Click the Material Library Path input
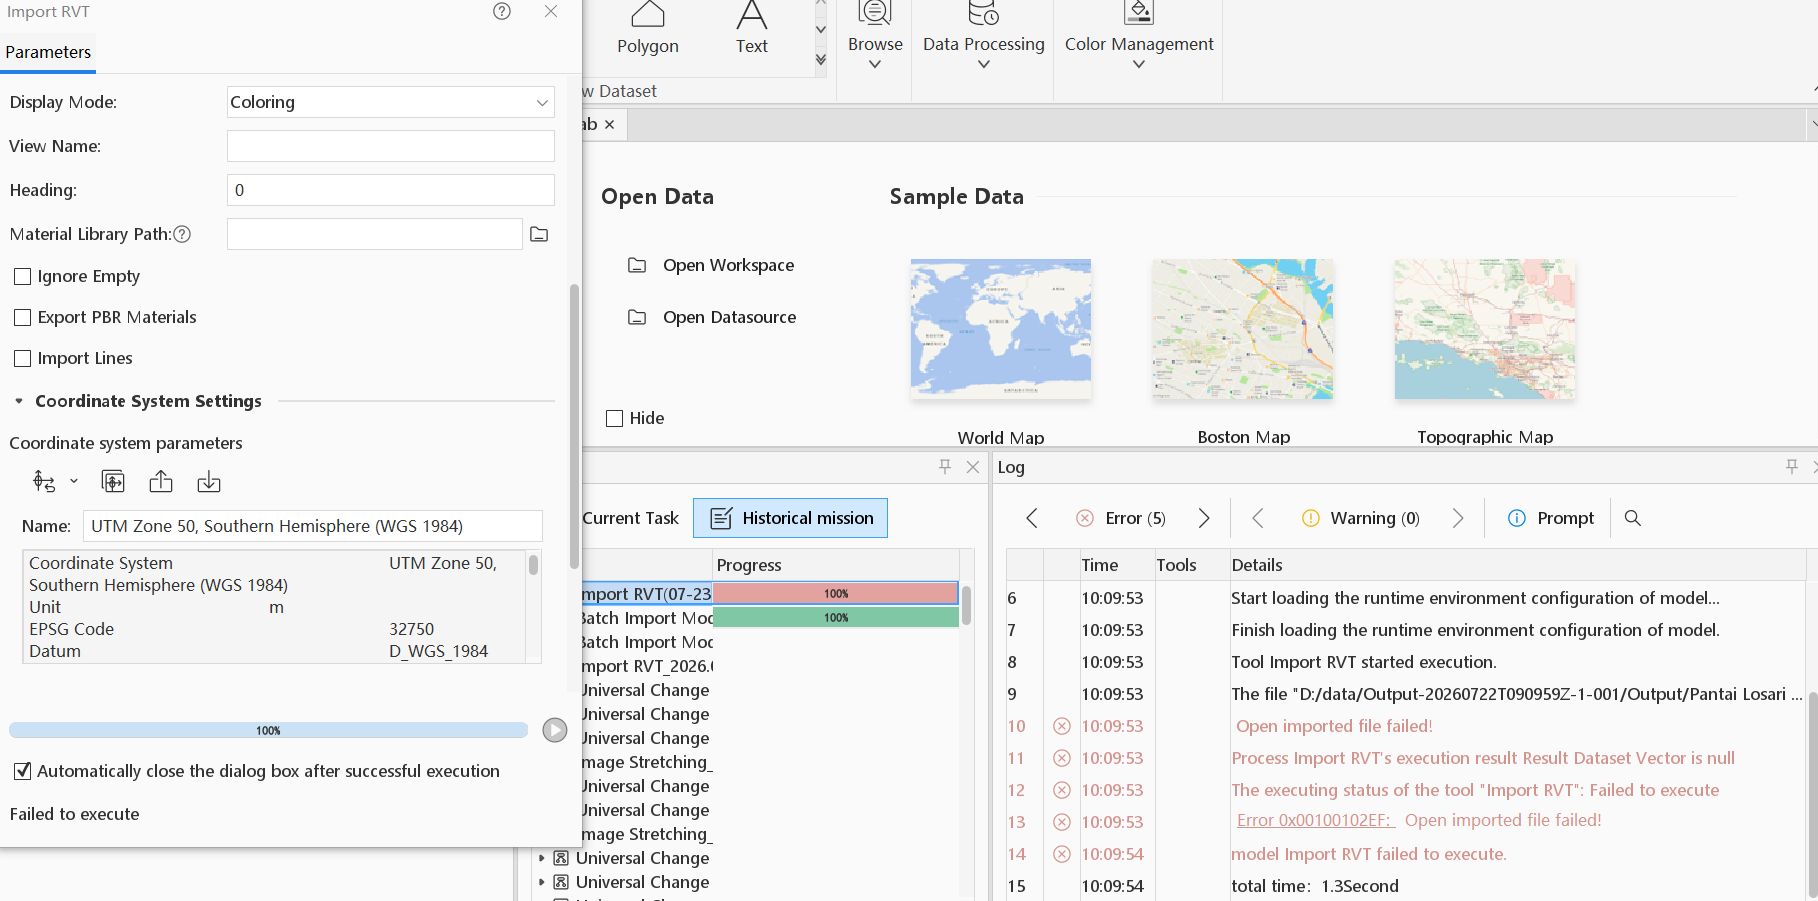This screenshot has width=1818, height=901. 375,234
